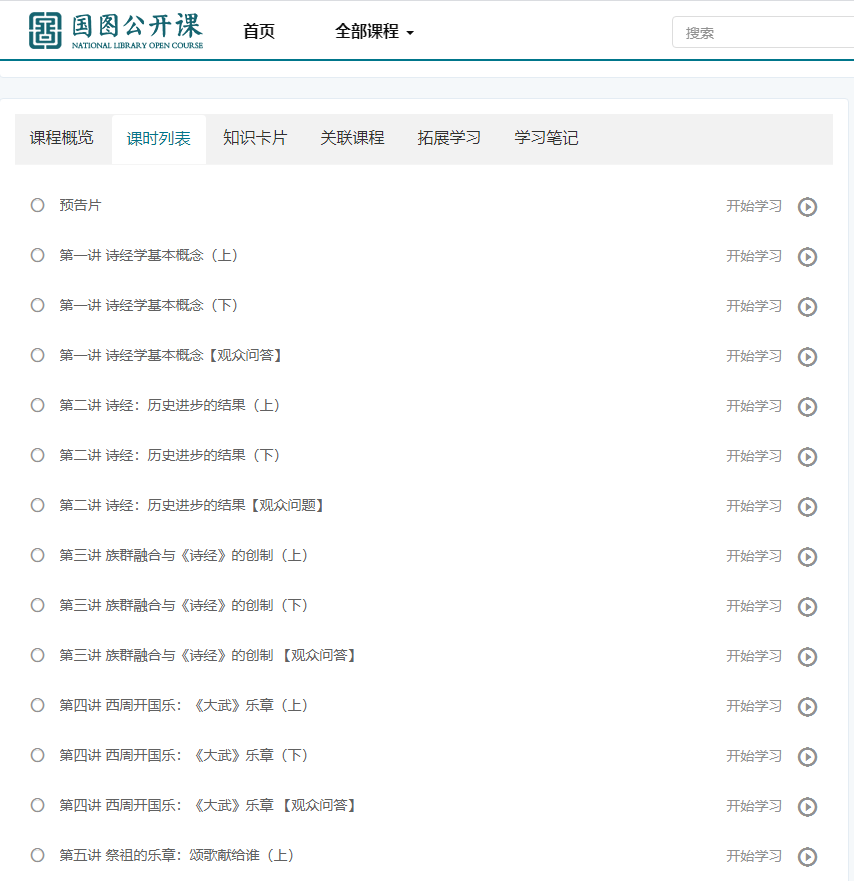Open the 全部课程 dropdown menu
Image resolution: width=854 pixels, height=881 pixels.
374,31
